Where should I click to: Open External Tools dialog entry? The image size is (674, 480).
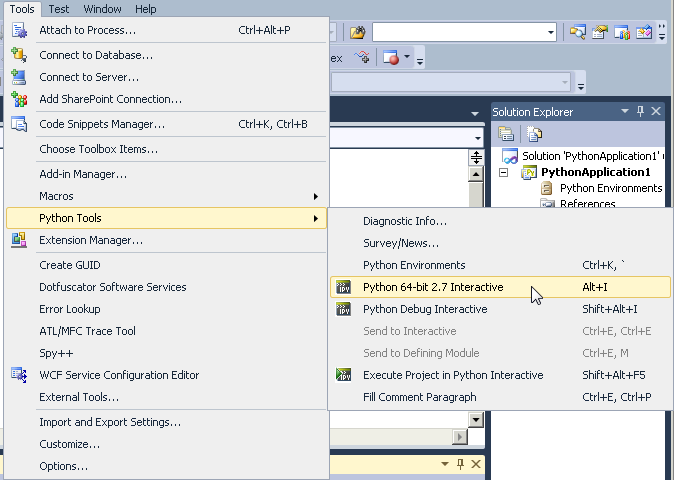pos(166,397)
